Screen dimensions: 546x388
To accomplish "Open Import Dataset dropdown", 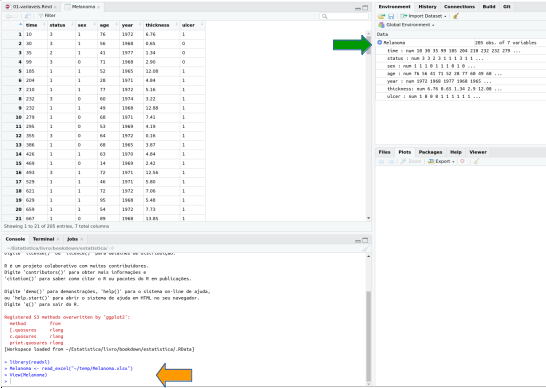I will 423,16.
